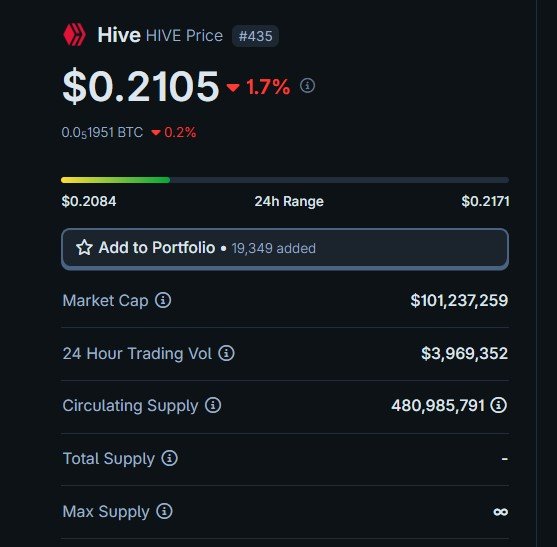Viewport: 557px width, 547px height.
Task: Click the infinity max supply symbol
Action: [501, 512]
